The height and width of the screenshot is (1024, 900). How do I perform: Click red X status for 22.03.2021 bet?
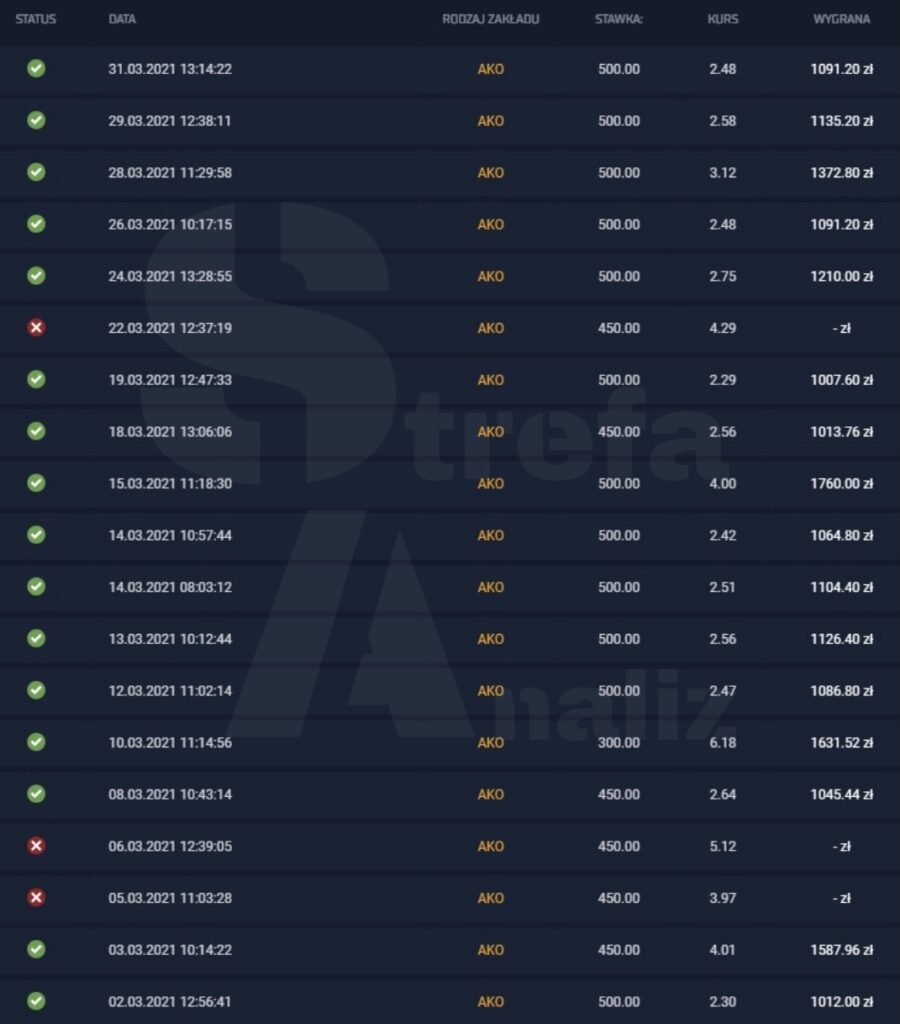[x=36, y=328]
